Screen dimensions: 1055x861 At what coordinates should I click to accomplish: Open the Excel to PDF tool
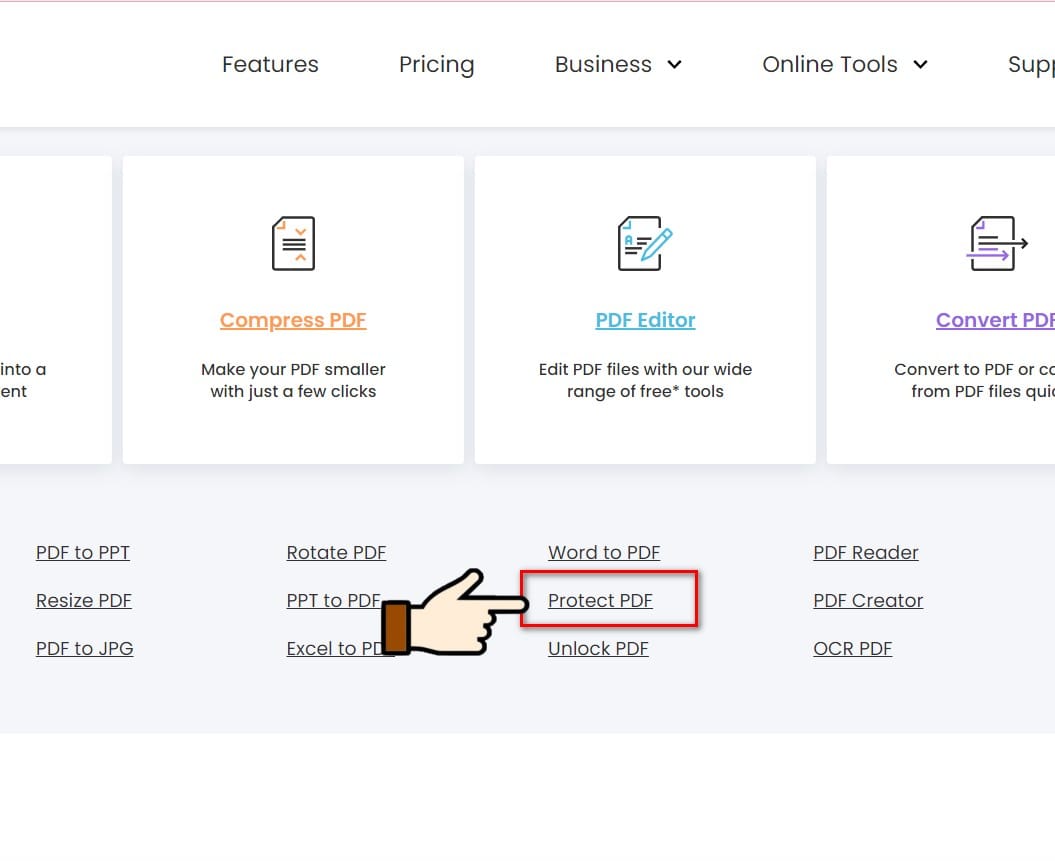pos(334,649)
